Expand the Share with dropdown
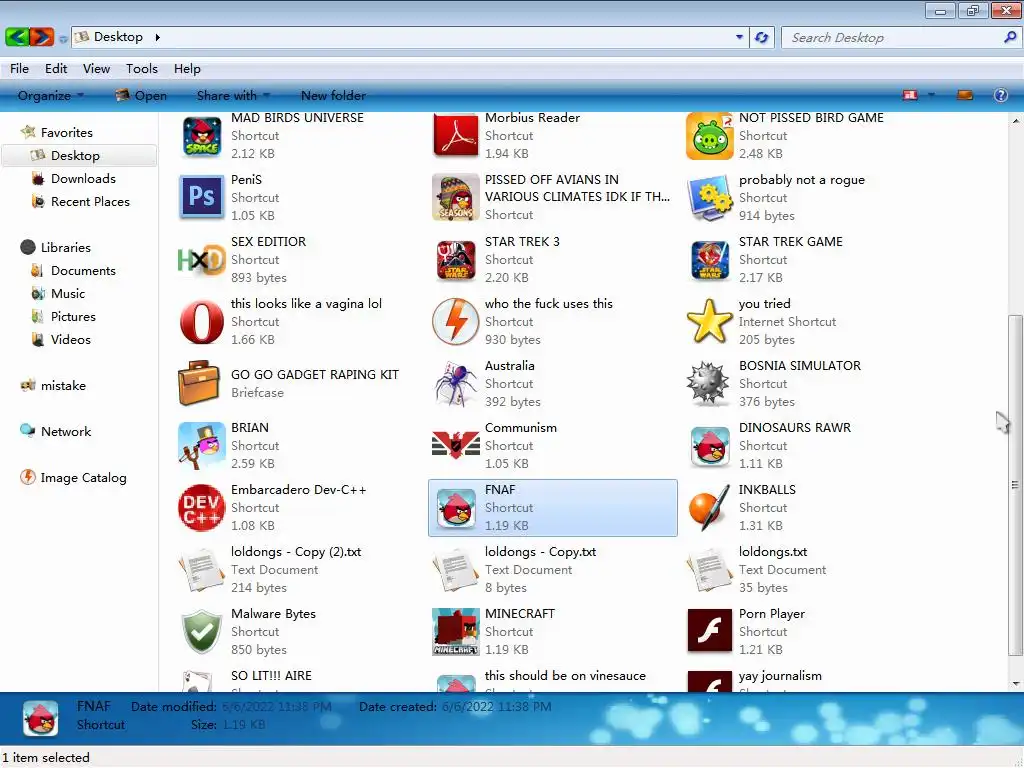This screenshot has height=768, width=1024. (233, 95)
